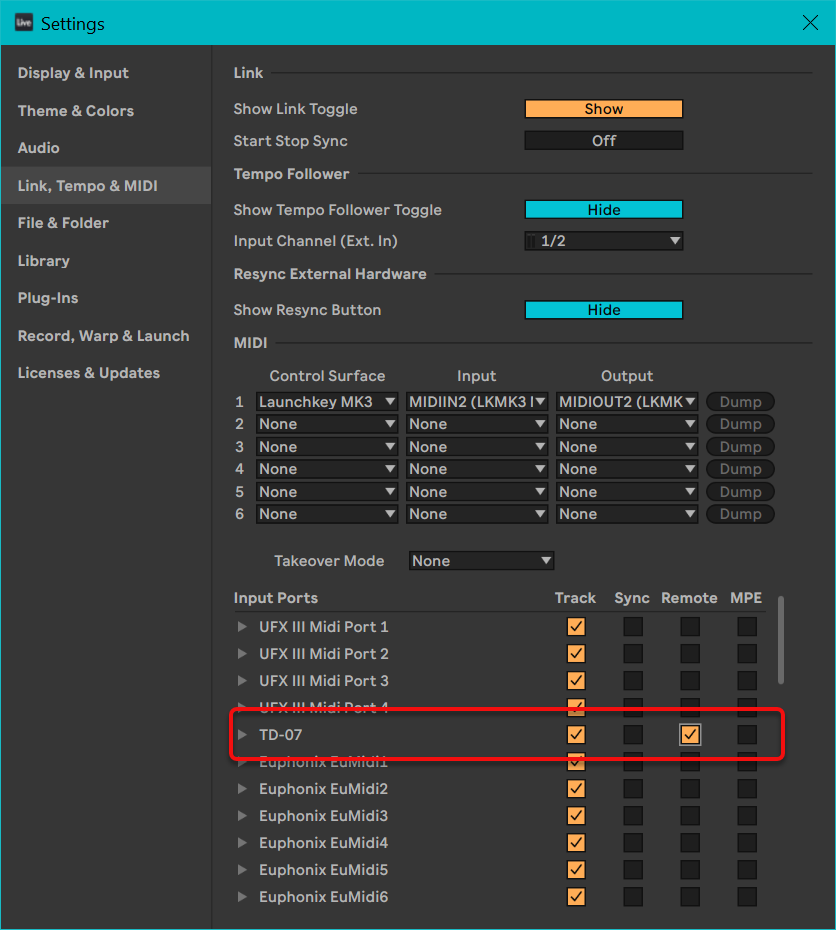This screenshot has width=836, height=930.
Task: Close the Settings window
Action: [810, 22]
